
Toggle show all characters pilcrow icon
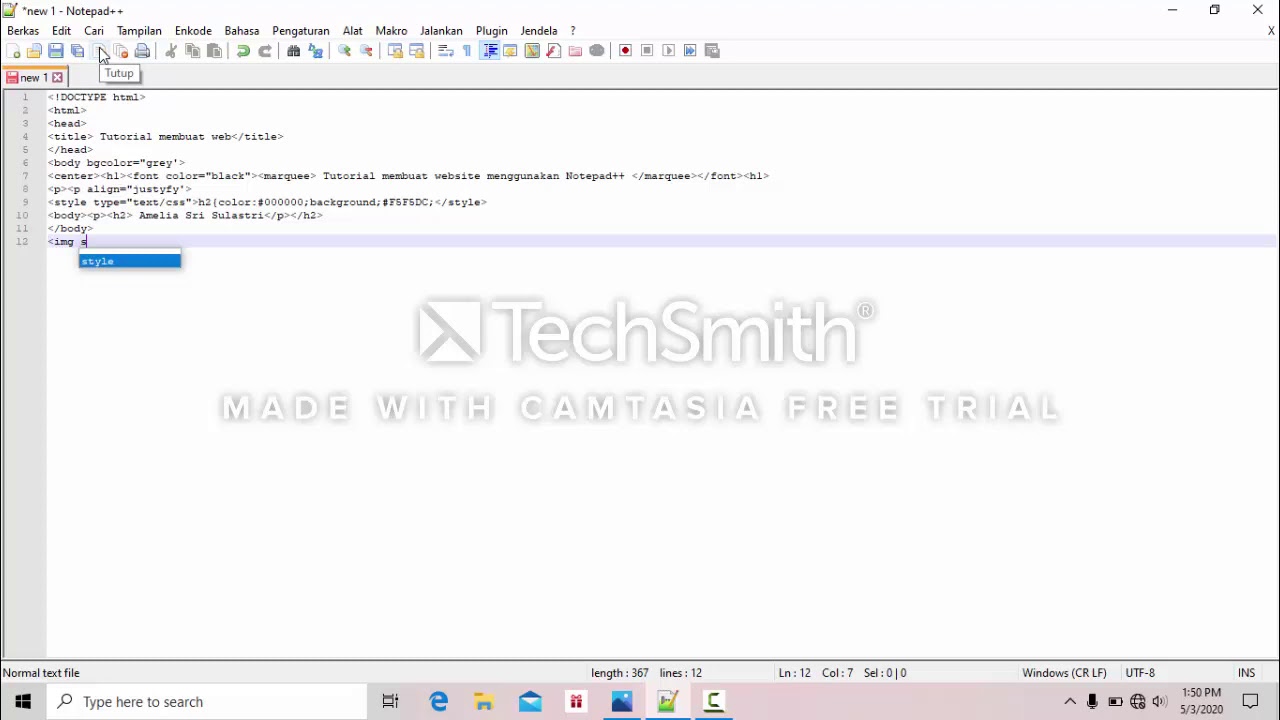(x=467, y=51)
